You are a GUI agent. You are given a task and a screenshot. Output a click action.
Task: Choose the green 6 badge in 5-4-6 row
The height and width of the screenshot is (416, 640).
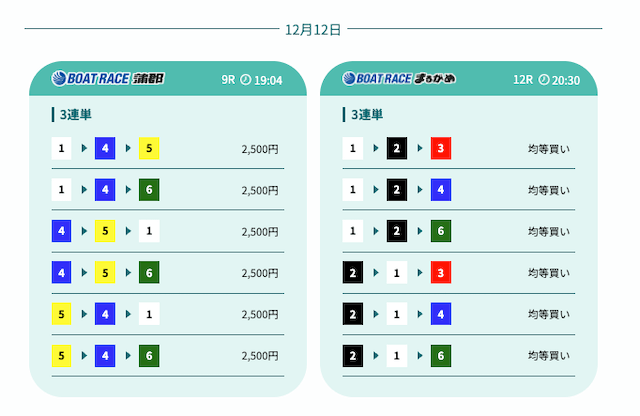[x=149, y=356]
